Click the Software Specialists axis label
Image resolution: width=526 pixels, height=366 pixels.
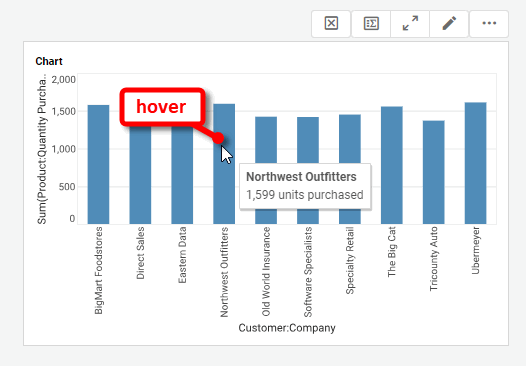pyautogui.click(x=308, y=272)
